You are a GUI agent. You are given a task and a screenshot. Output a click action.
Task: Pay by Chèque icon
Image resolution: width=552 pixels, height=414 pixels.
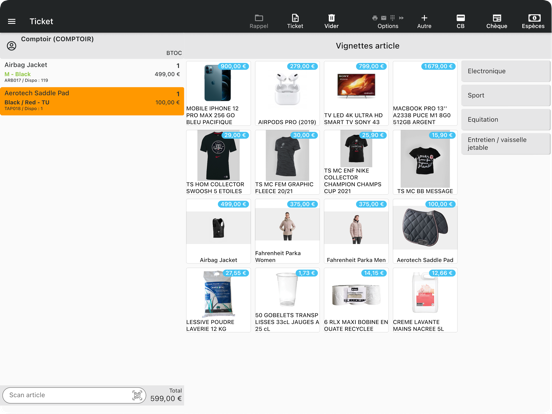[x=497, y=21]
